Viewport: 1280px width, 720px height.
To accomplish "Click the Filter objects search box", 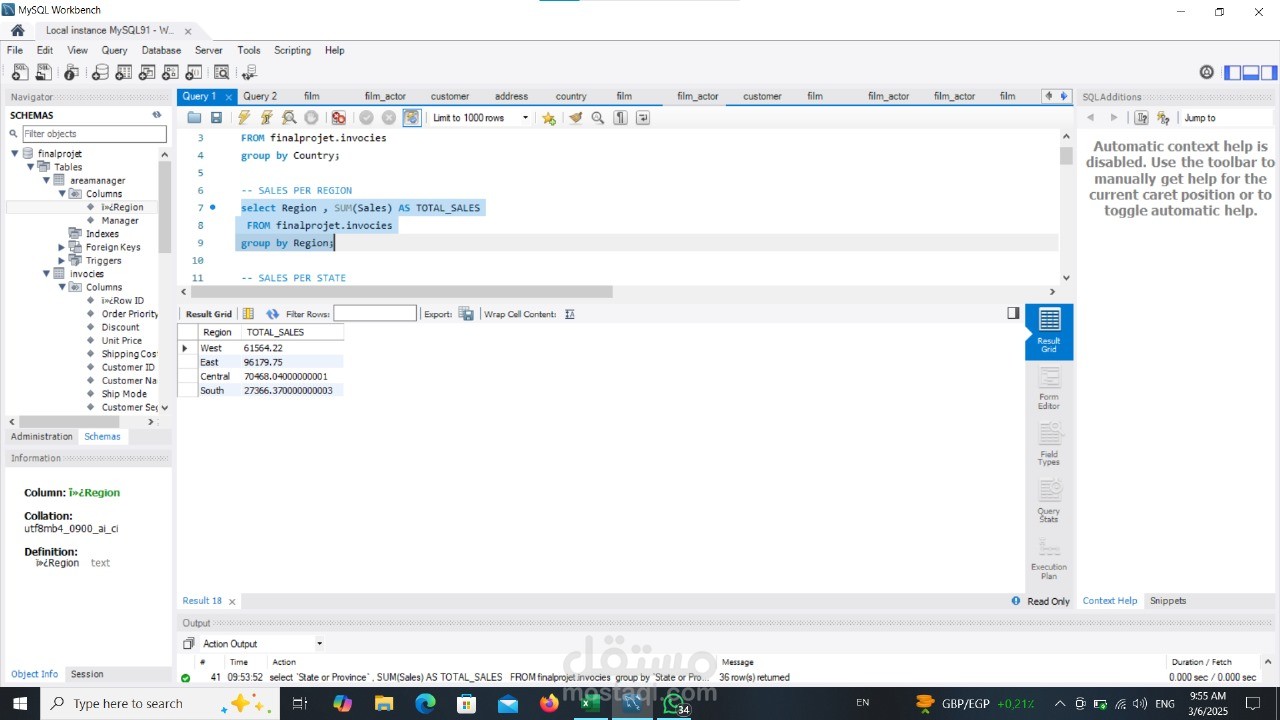I will [94, 134].
